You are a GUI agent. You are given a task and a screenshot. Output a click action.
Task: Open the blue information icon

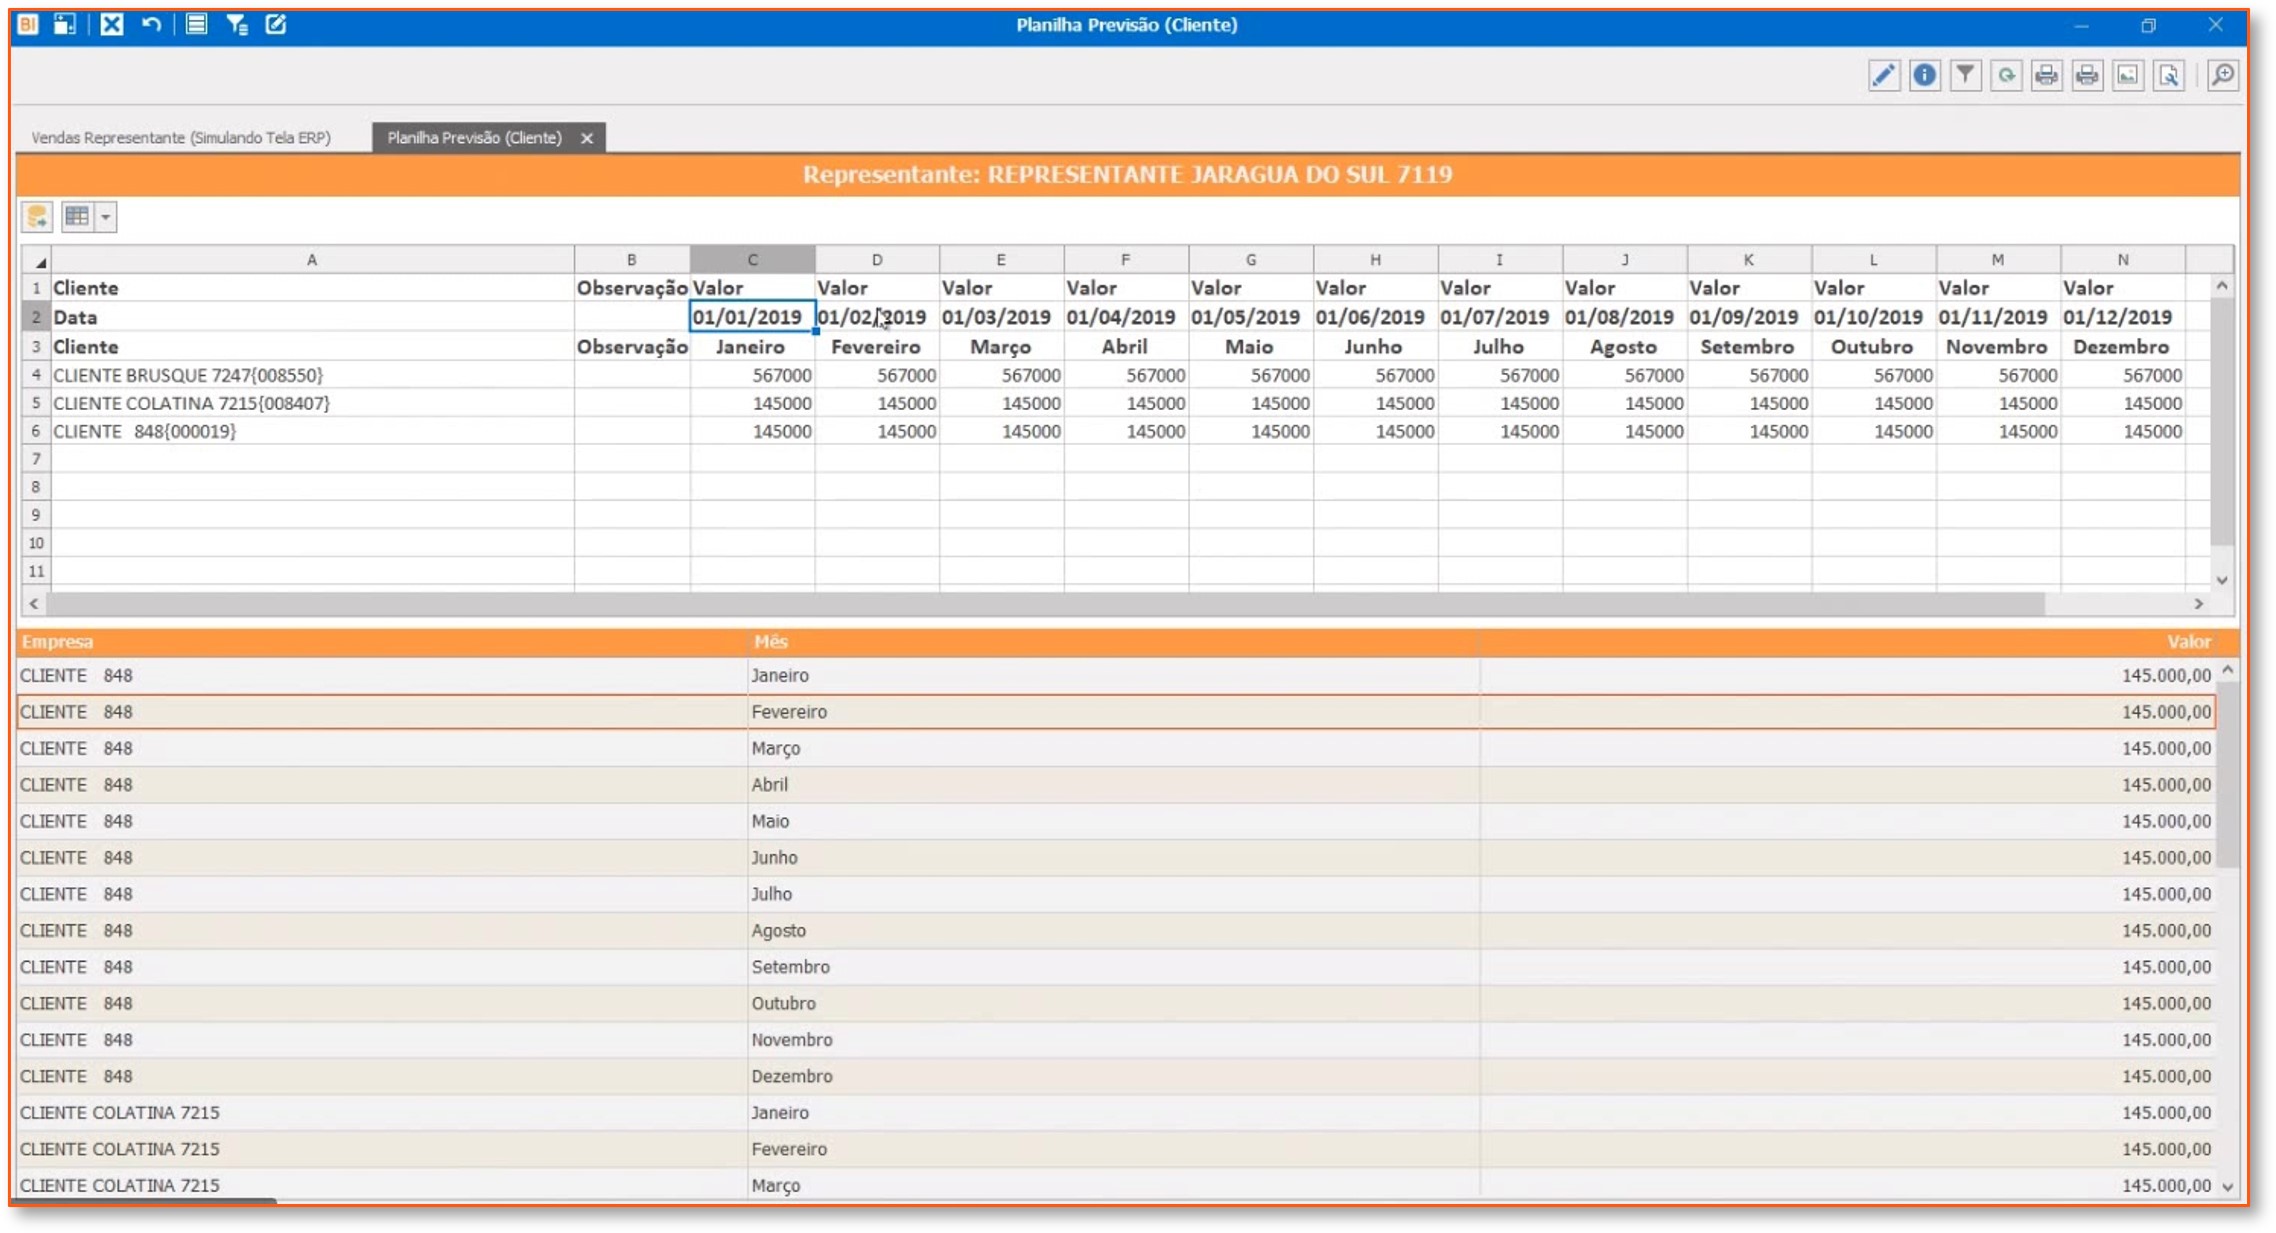[1924, 75]
